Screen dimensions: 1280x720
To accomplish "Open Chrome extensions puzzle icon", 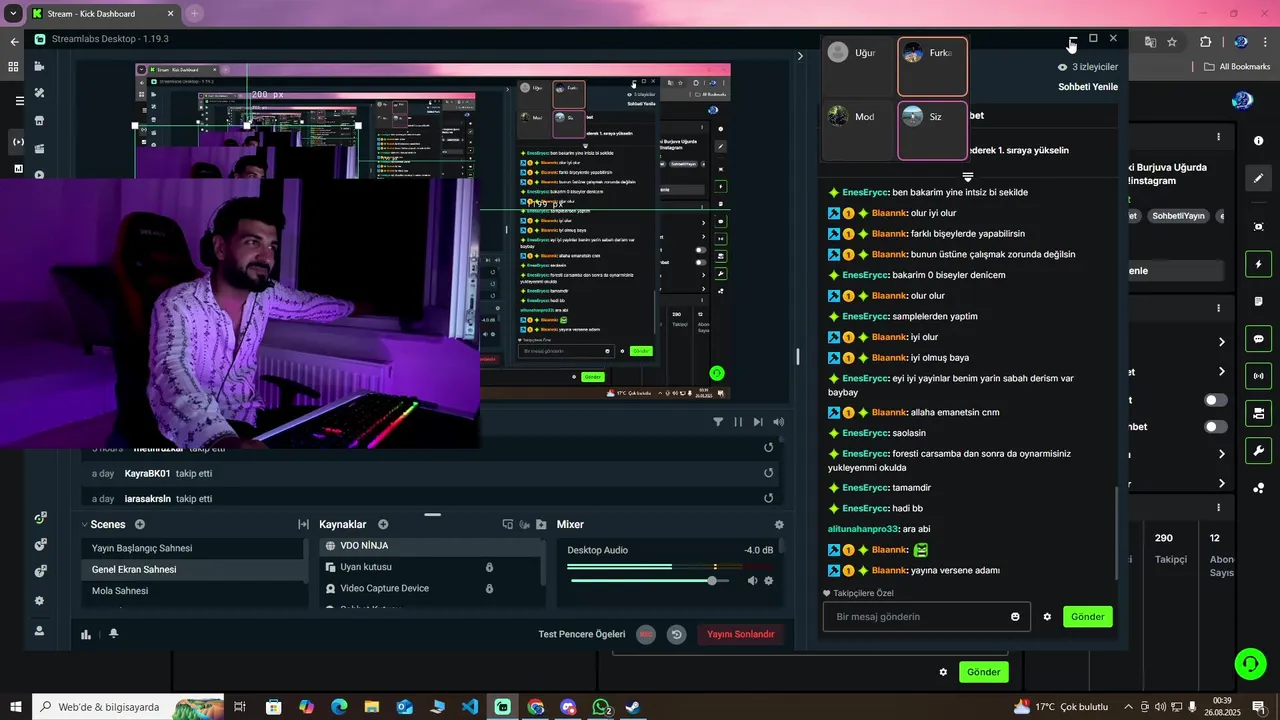I will point(1205,42).
